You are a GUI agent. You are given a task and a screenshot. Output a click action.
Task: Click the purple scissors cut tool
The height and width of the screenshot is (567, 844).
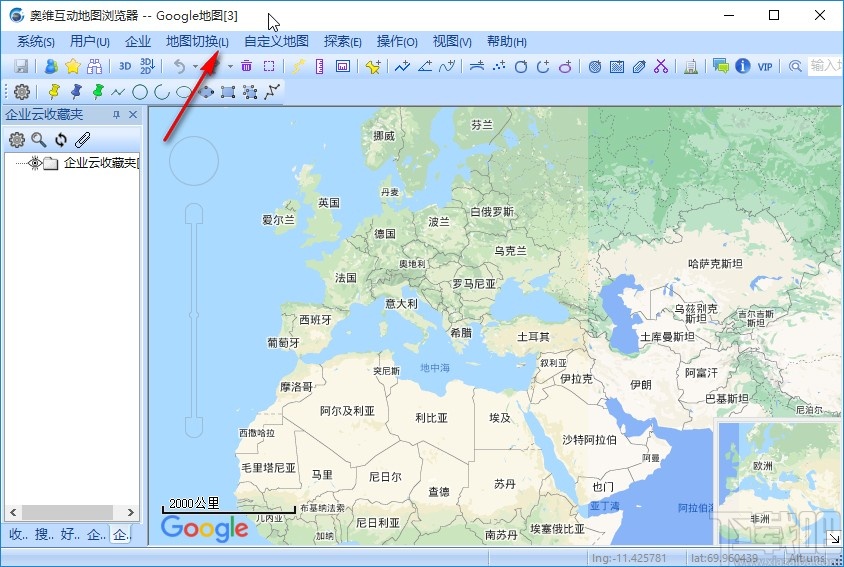[661, 66]
